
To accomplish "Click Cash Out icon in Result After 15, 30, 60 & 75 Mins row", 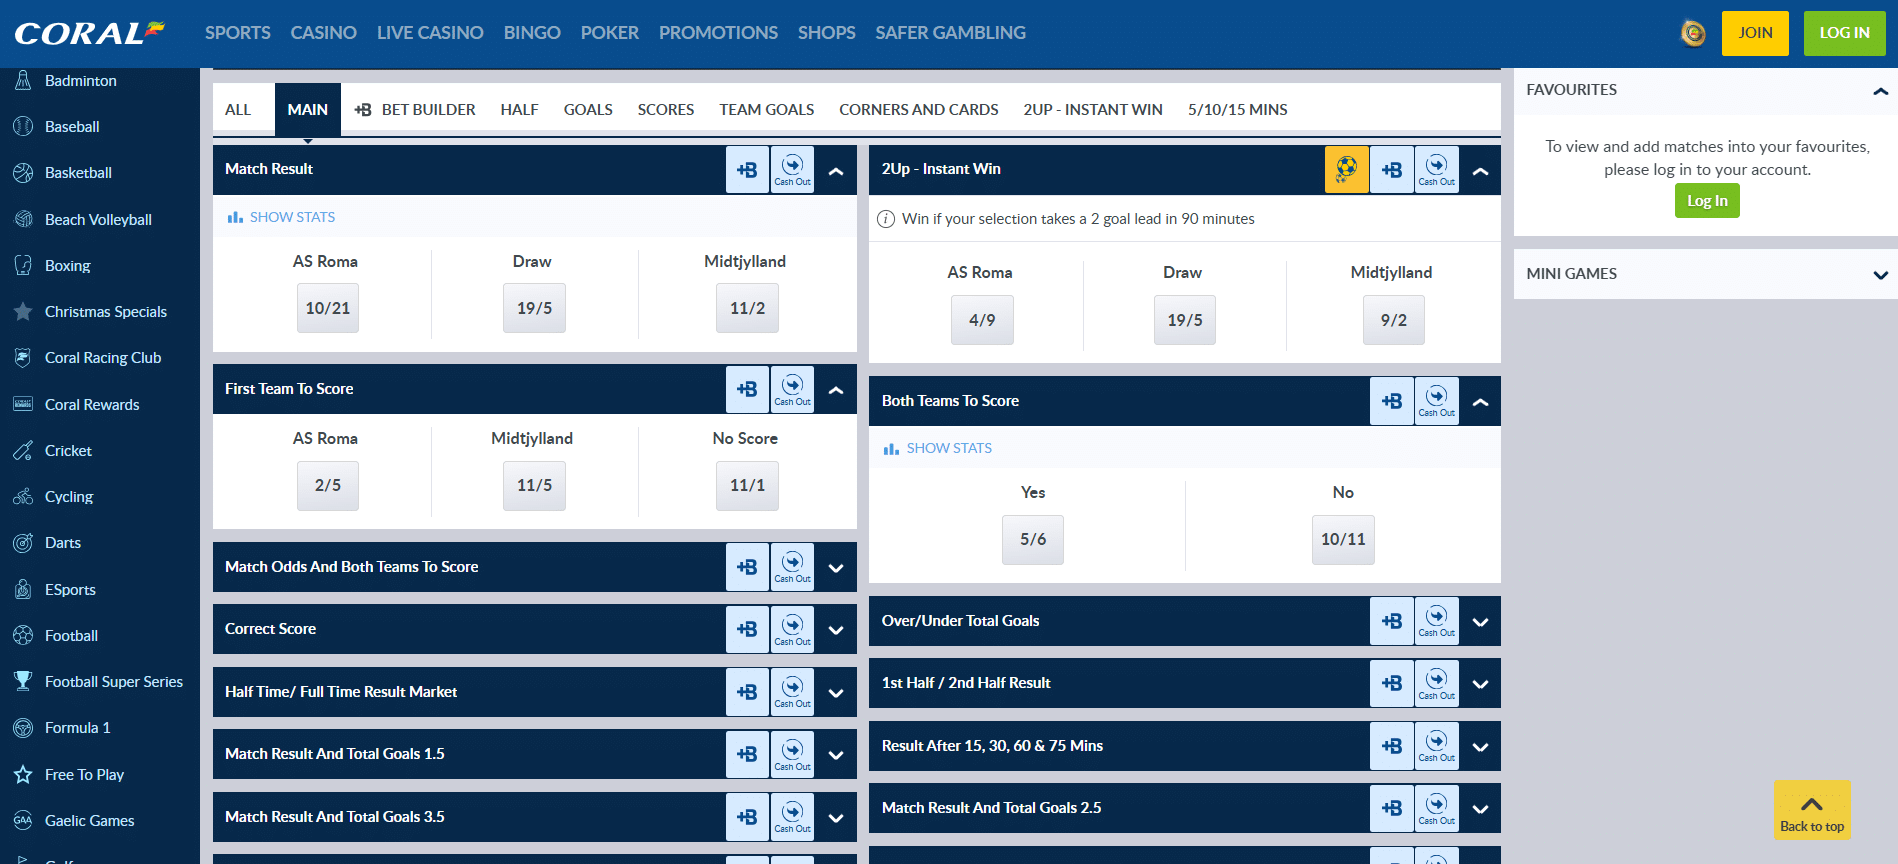I will click(1437, 746).
